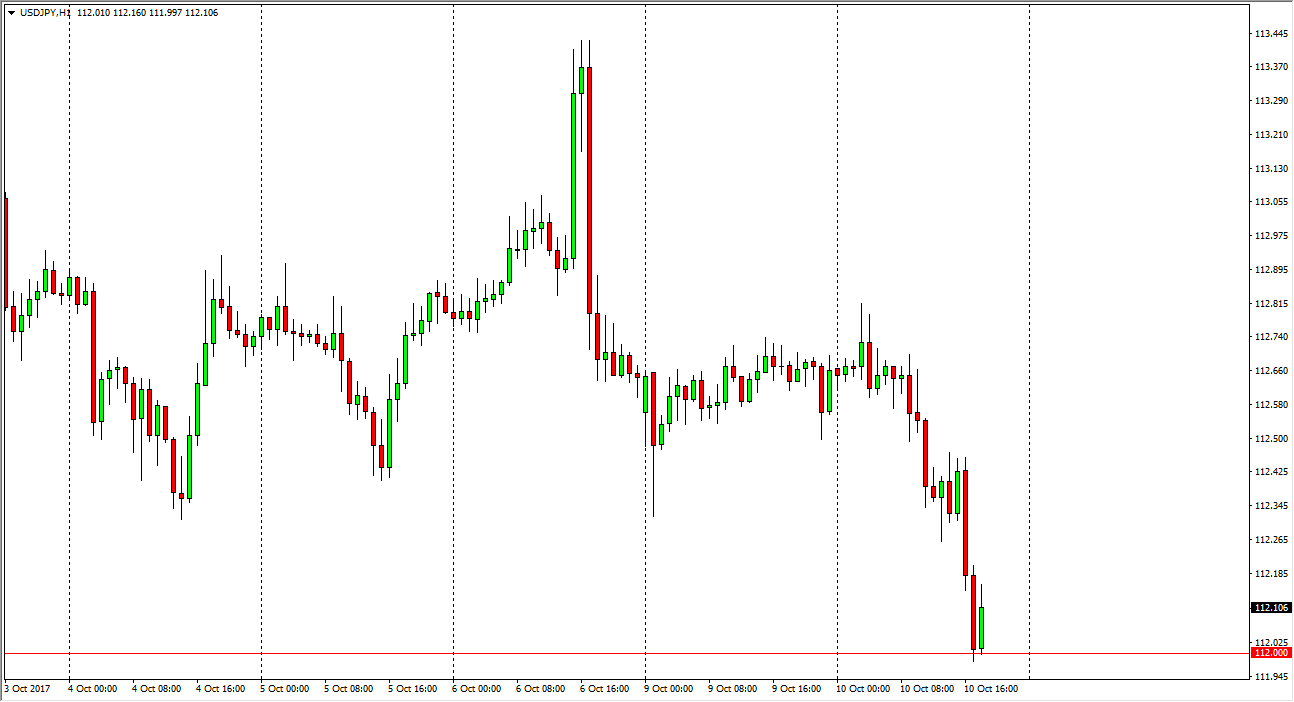Click the black triangle beside USDJPY,H1
Screen dimensions: 1294x702
[x=11, y=13]
